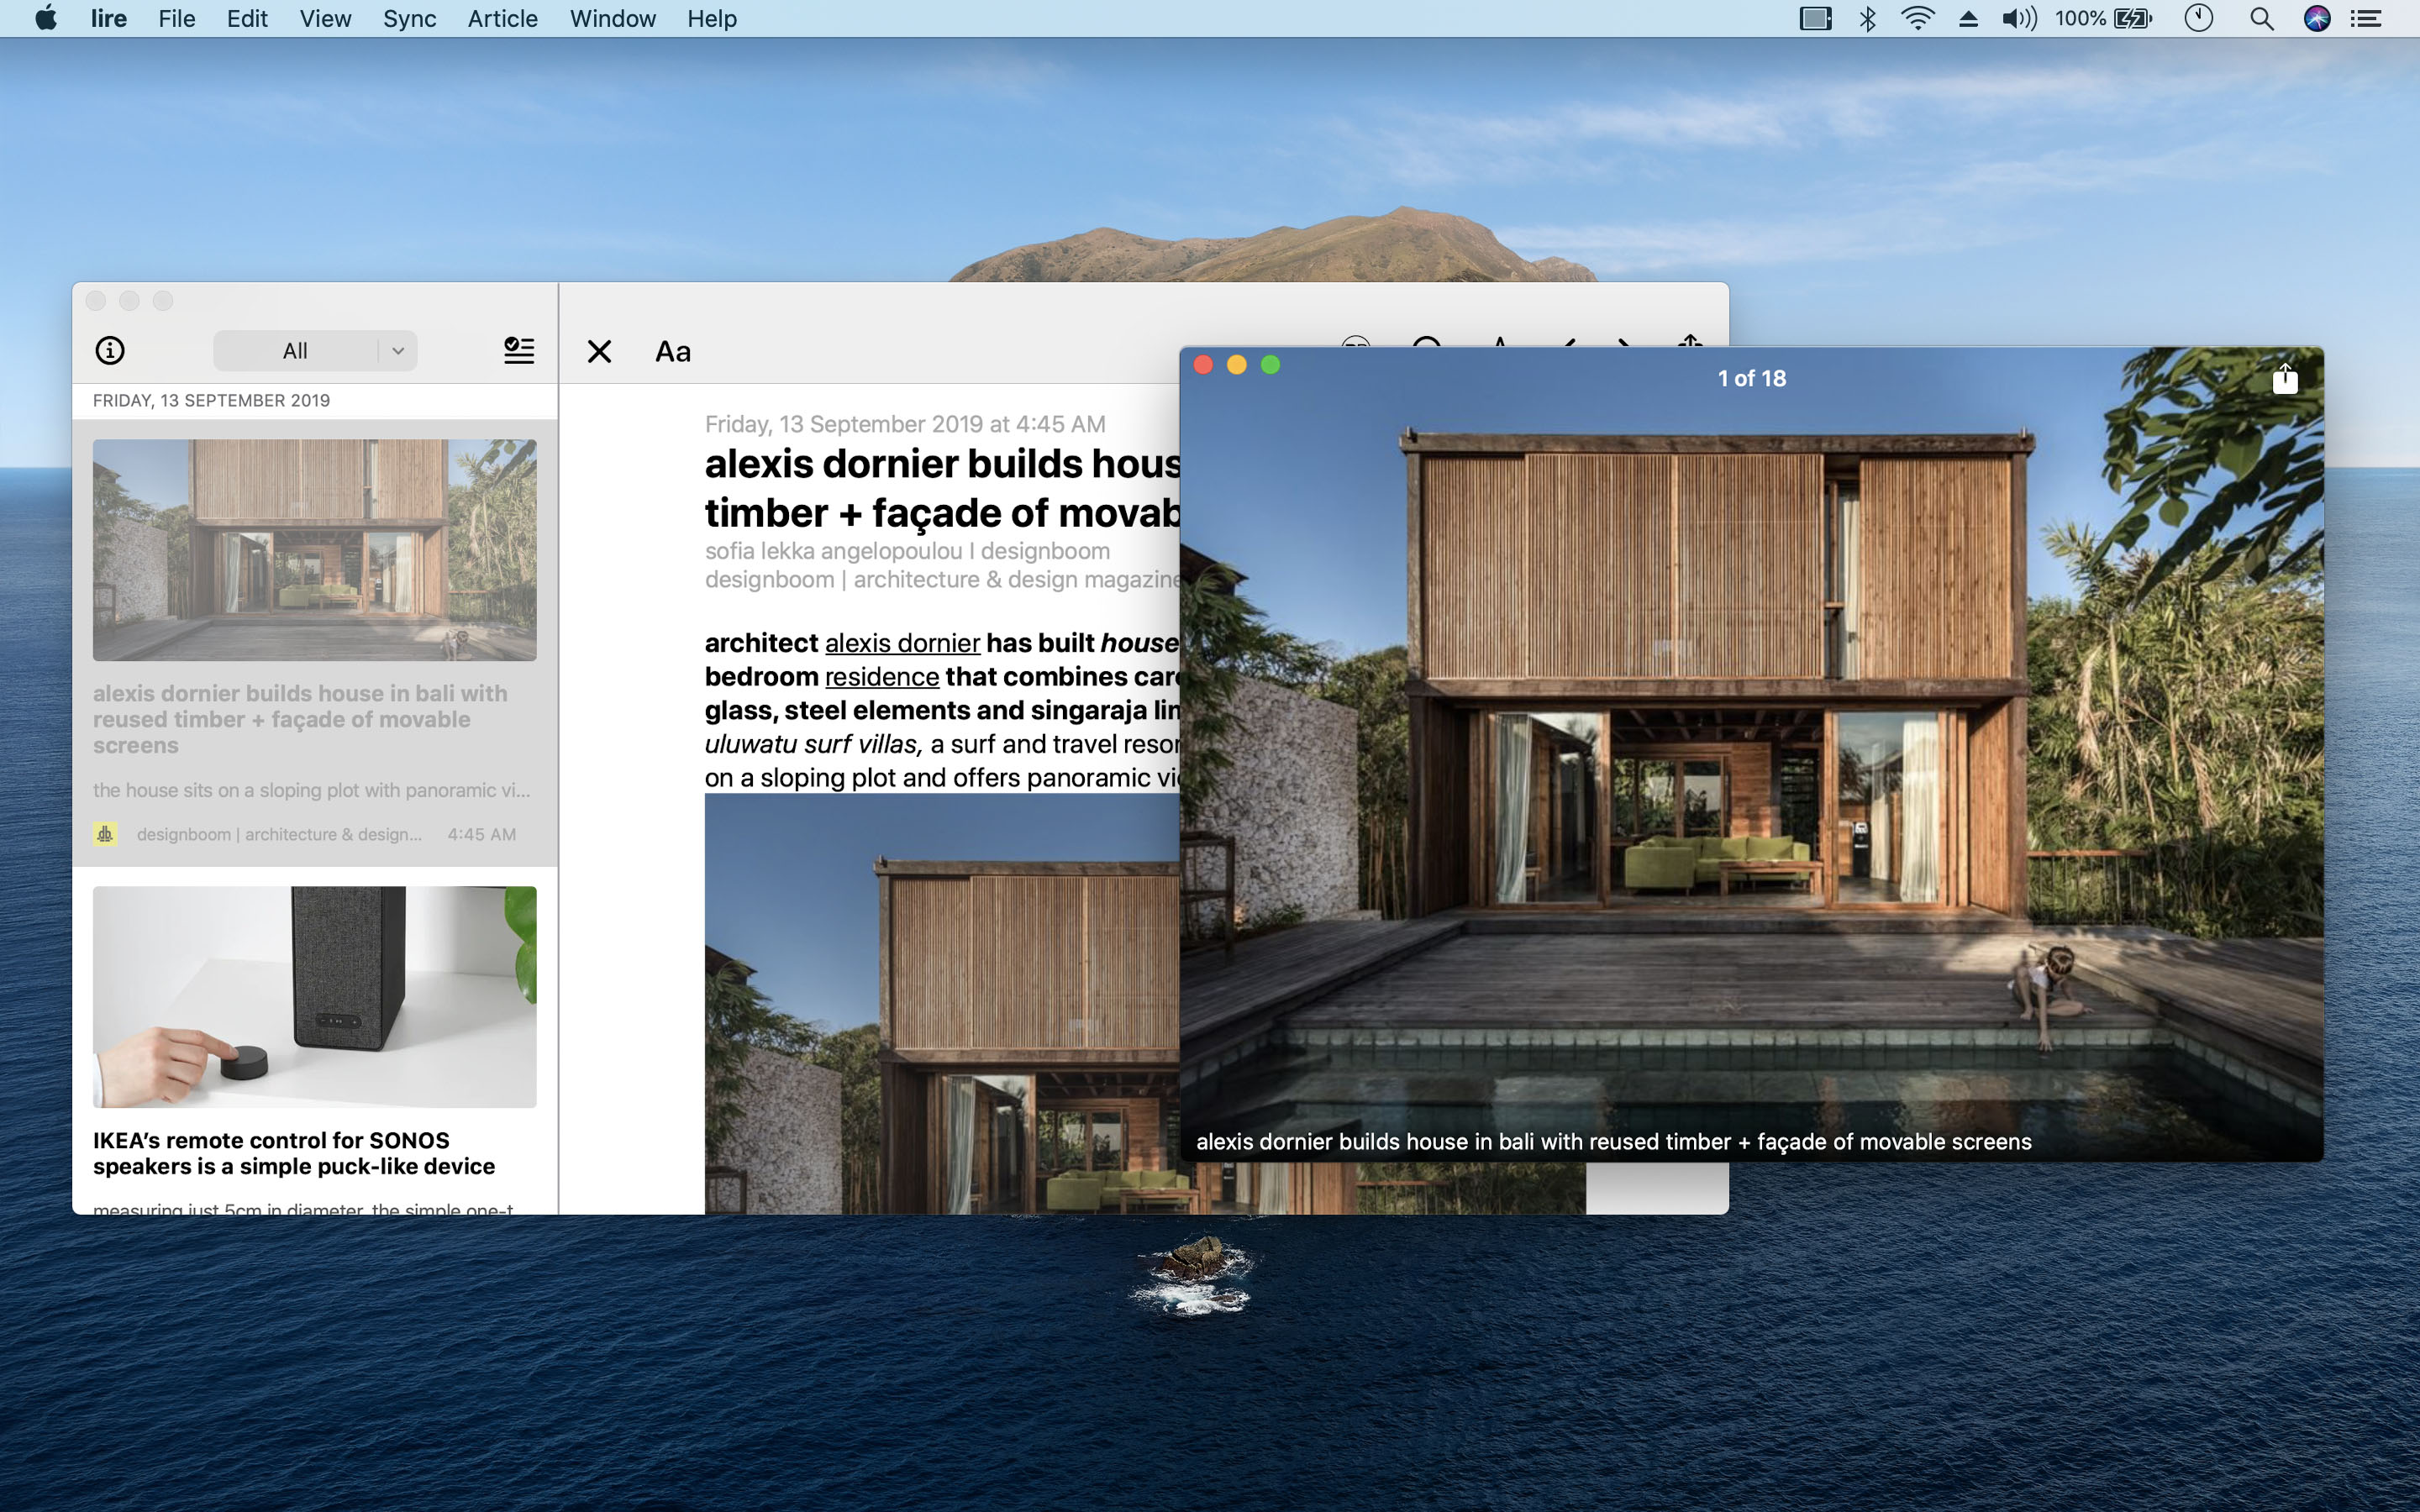2420x1512 pixels.
Task: Click the 4:45 AM timestamp in list
Action: pyautogui.click(x=481, y=834)
